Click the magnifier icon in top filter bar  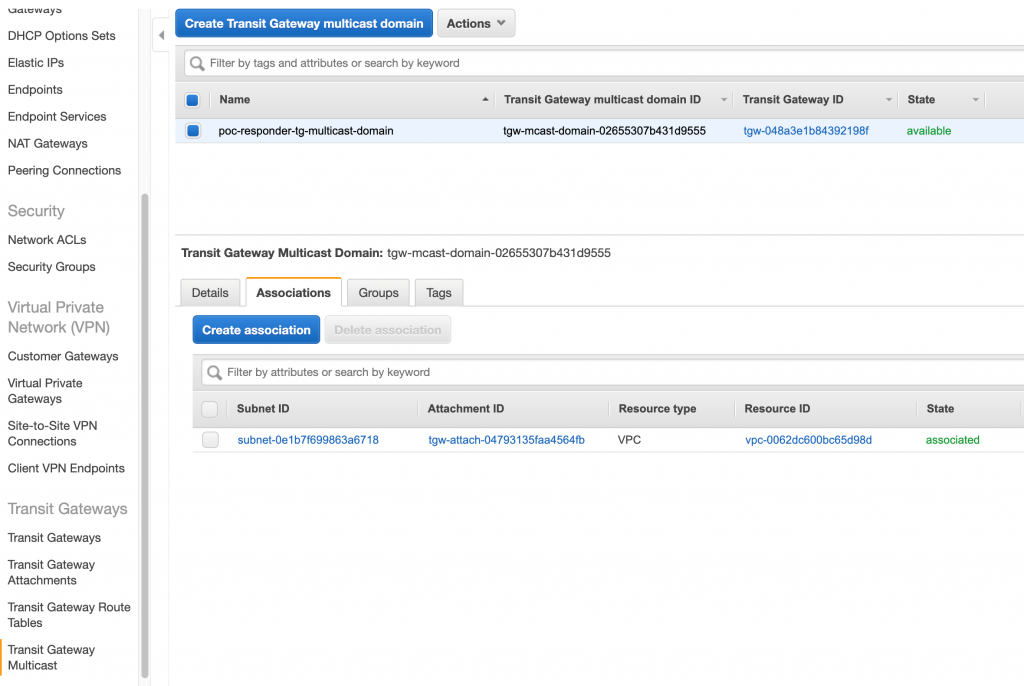197,63
